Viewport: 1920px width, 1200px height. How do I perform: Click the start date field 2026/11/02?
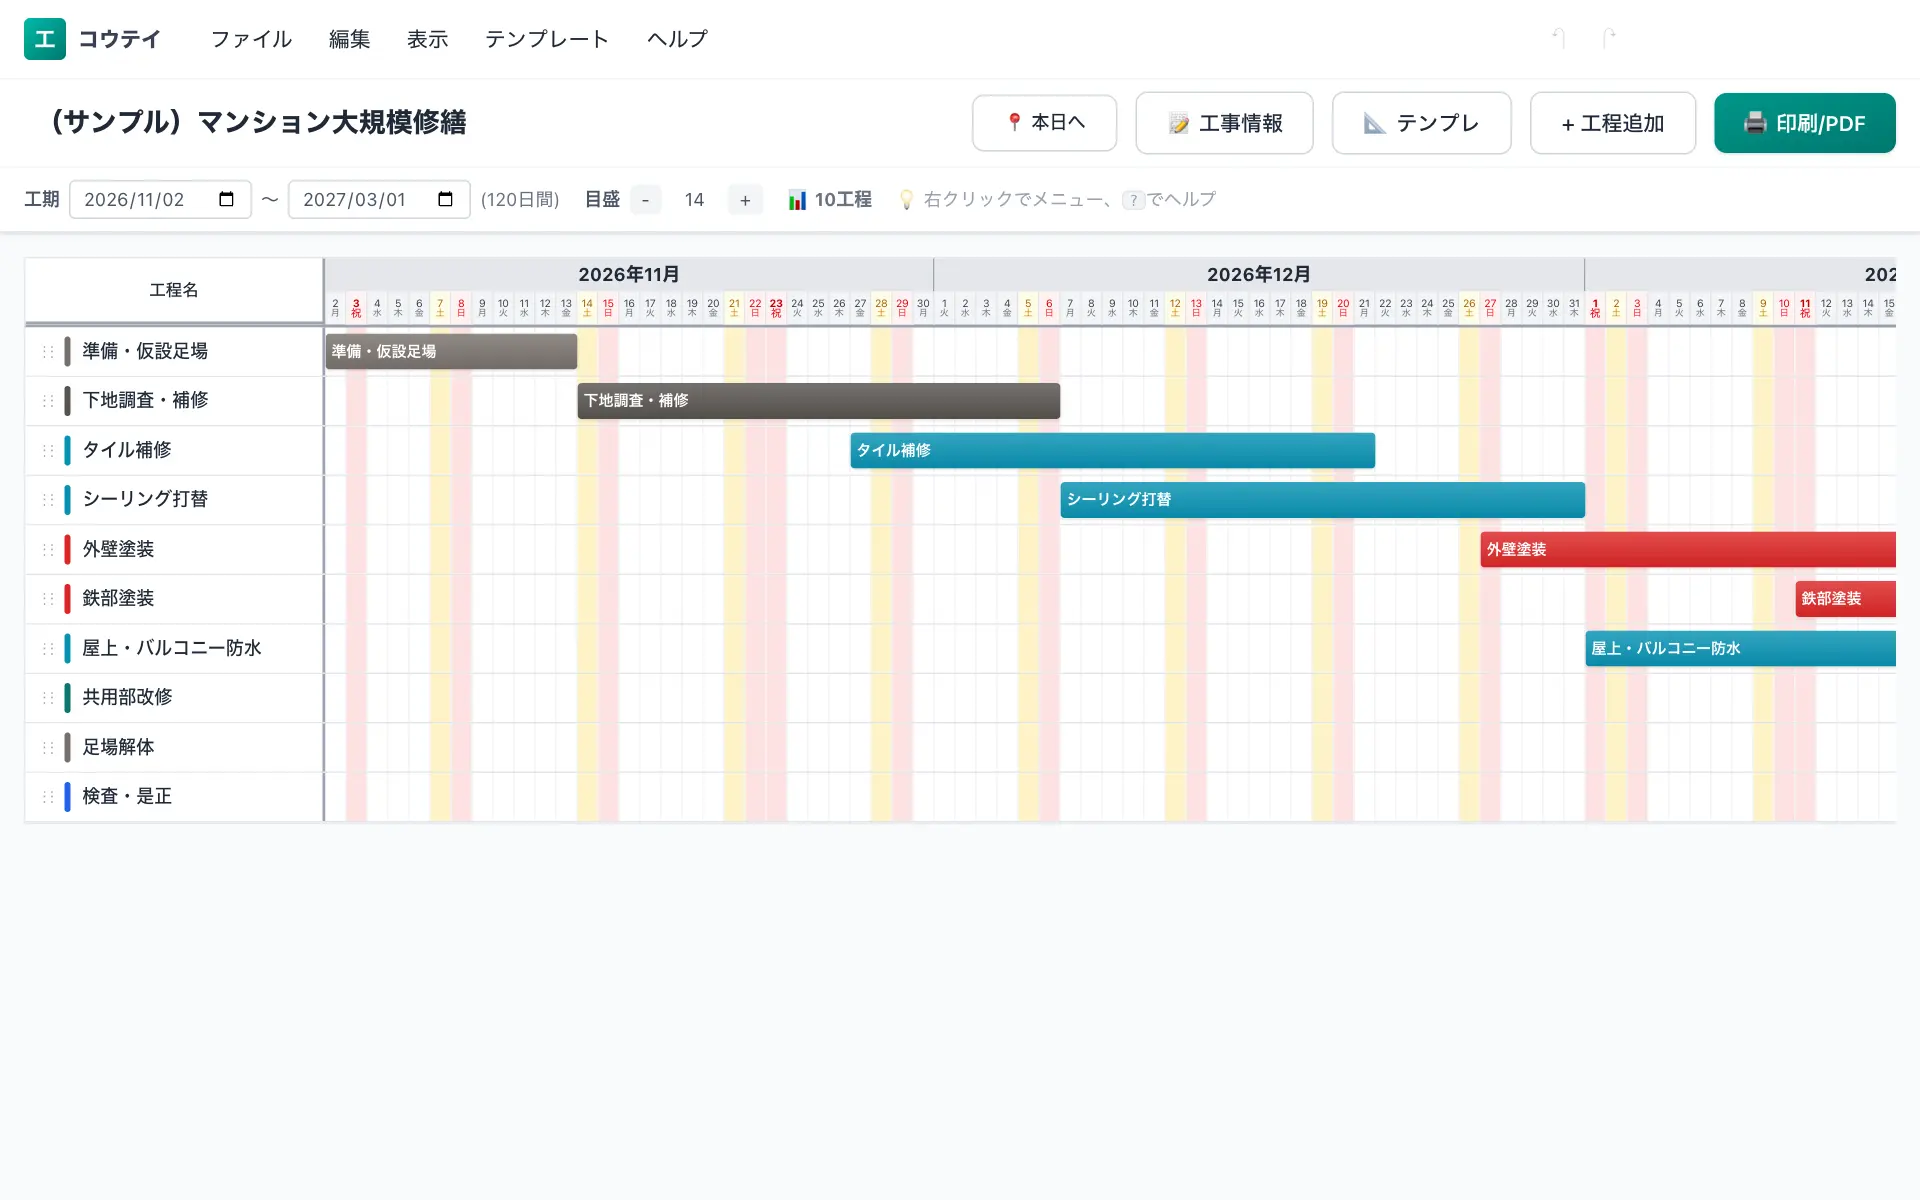click(x=160, y=199)
